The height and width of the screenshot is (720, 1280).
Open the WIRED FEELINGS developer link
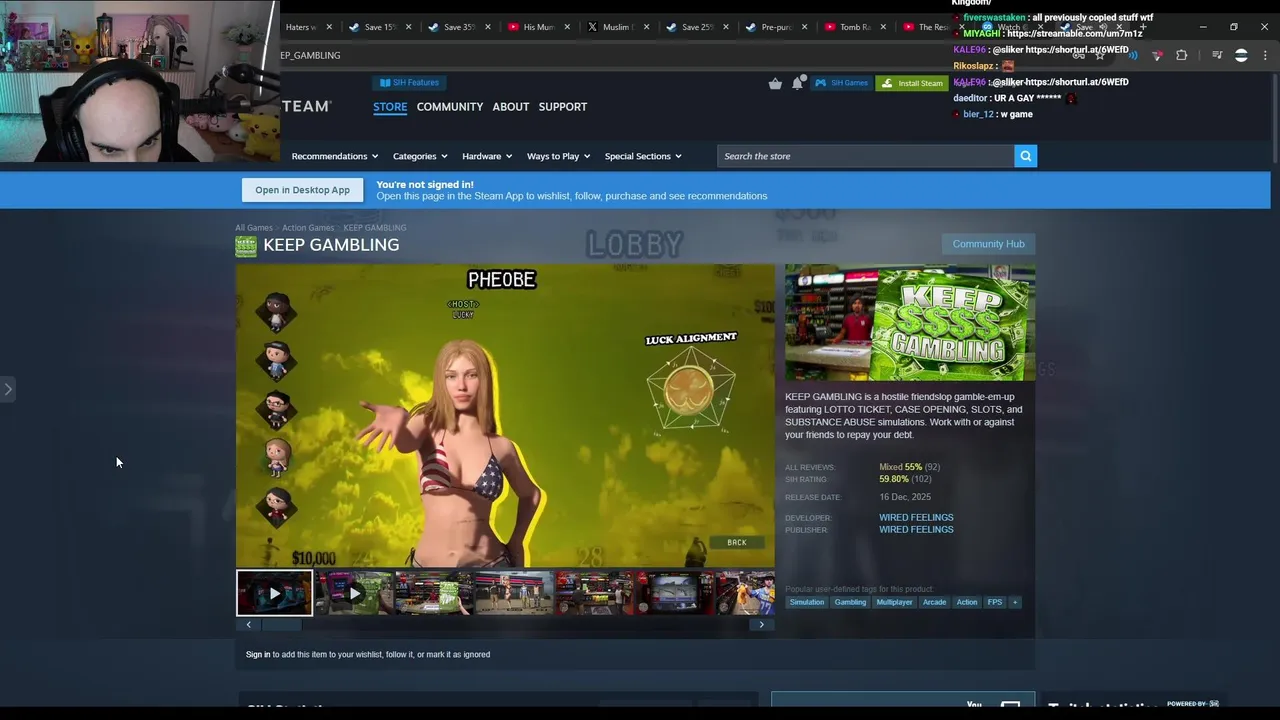pos(916,517)
